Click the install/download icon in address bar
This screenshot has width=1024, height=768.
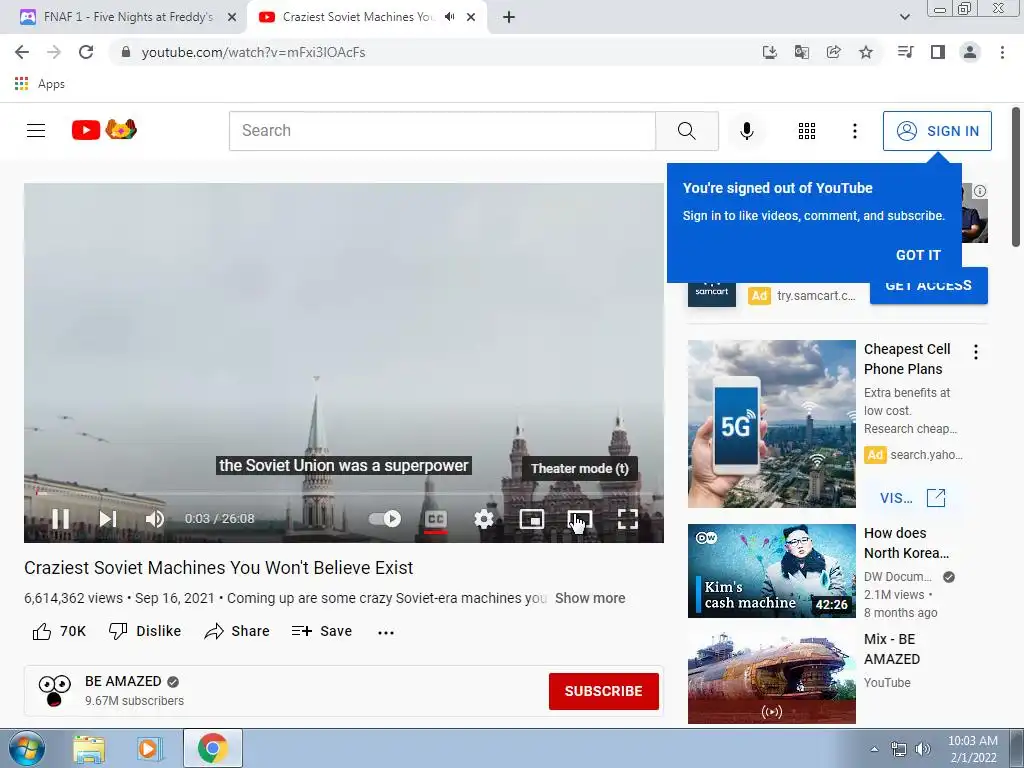pos(770,52)
